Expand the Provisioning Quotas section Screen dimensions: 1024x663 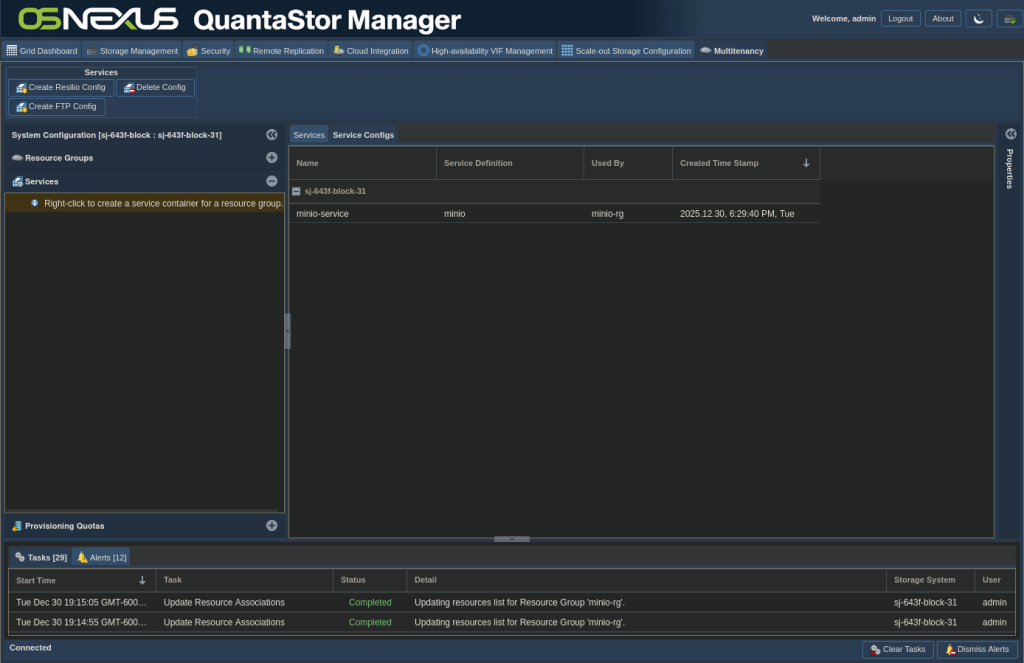tap(271, 526)
